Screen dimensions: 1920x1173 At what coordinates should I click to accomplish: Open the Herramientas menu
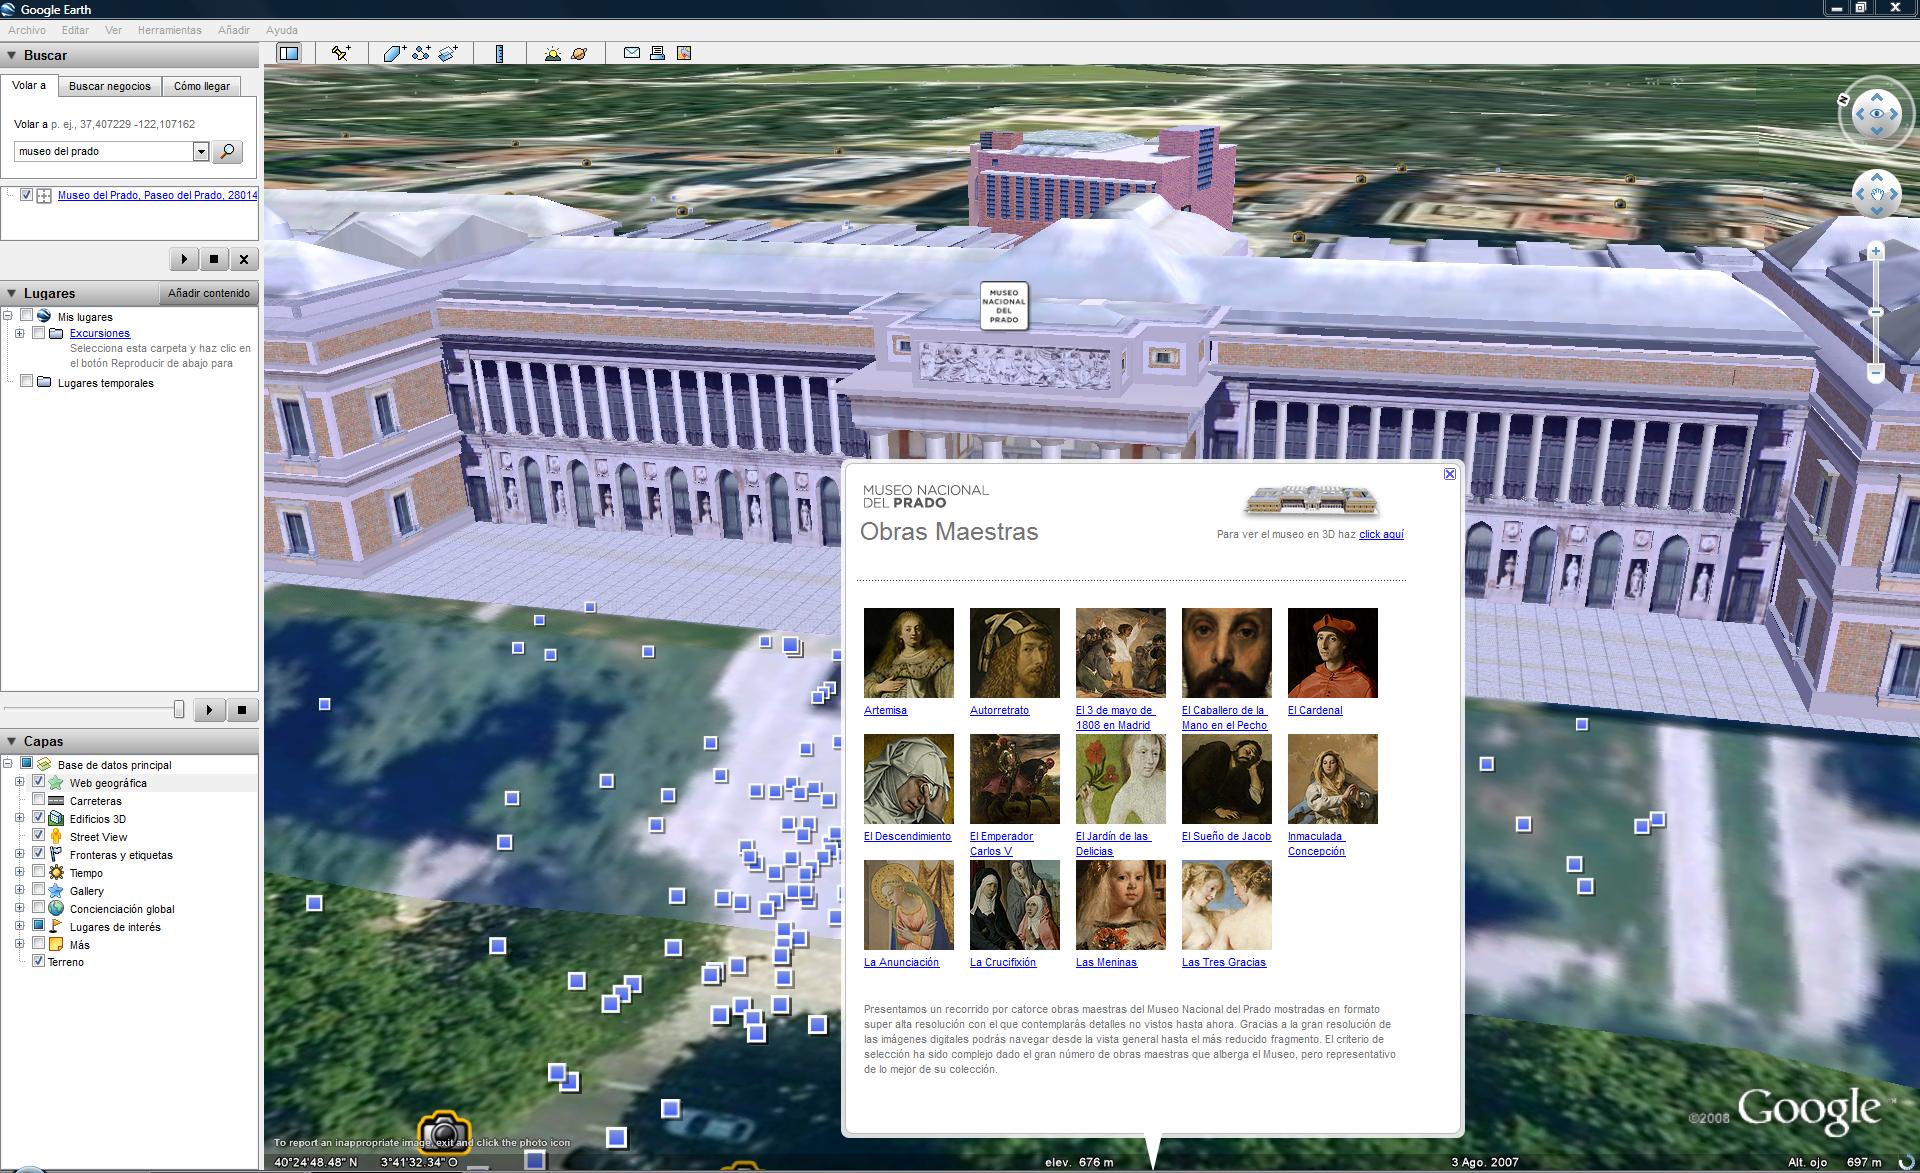(x=169, y=31)
